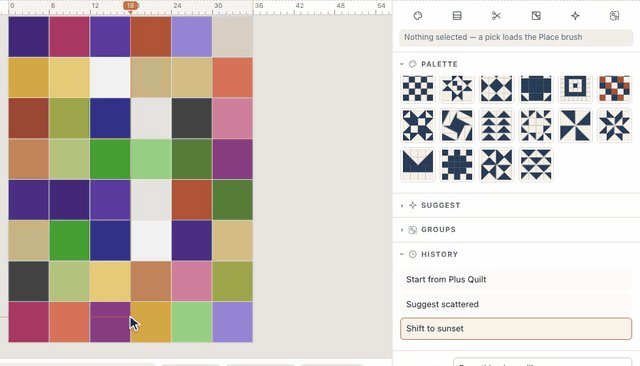Pick the M-shaped navy block
This screenshot has height=366, width=640.
[x=418, y=165]
